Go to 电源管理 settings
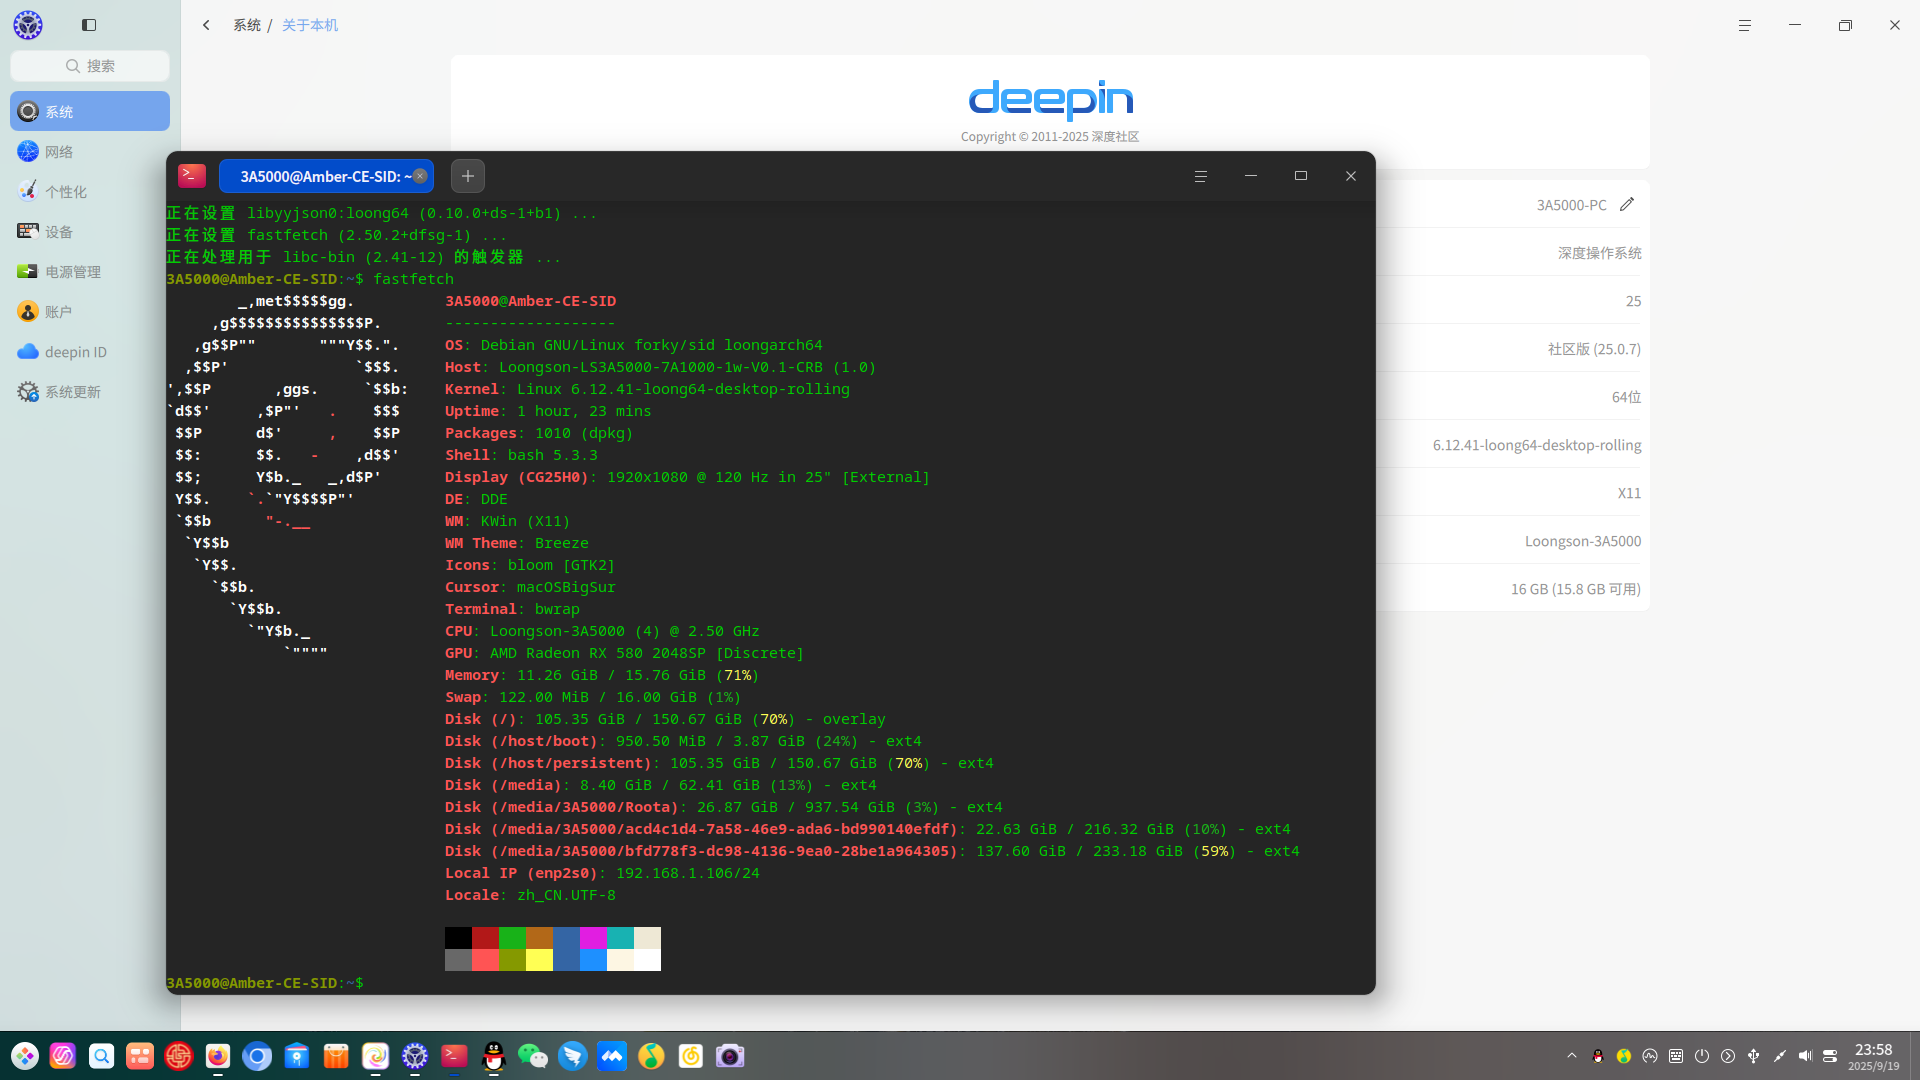The height and width of the screenshot is (1080, 1920). coord(72,272)
